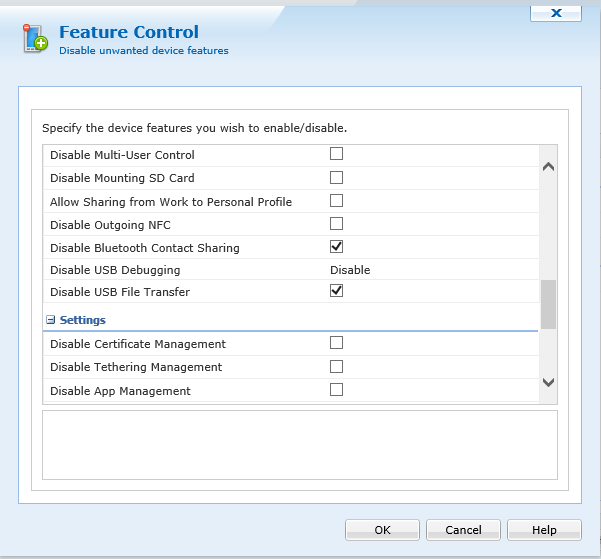Collapse the Settings section

click(x=51, y=320)
